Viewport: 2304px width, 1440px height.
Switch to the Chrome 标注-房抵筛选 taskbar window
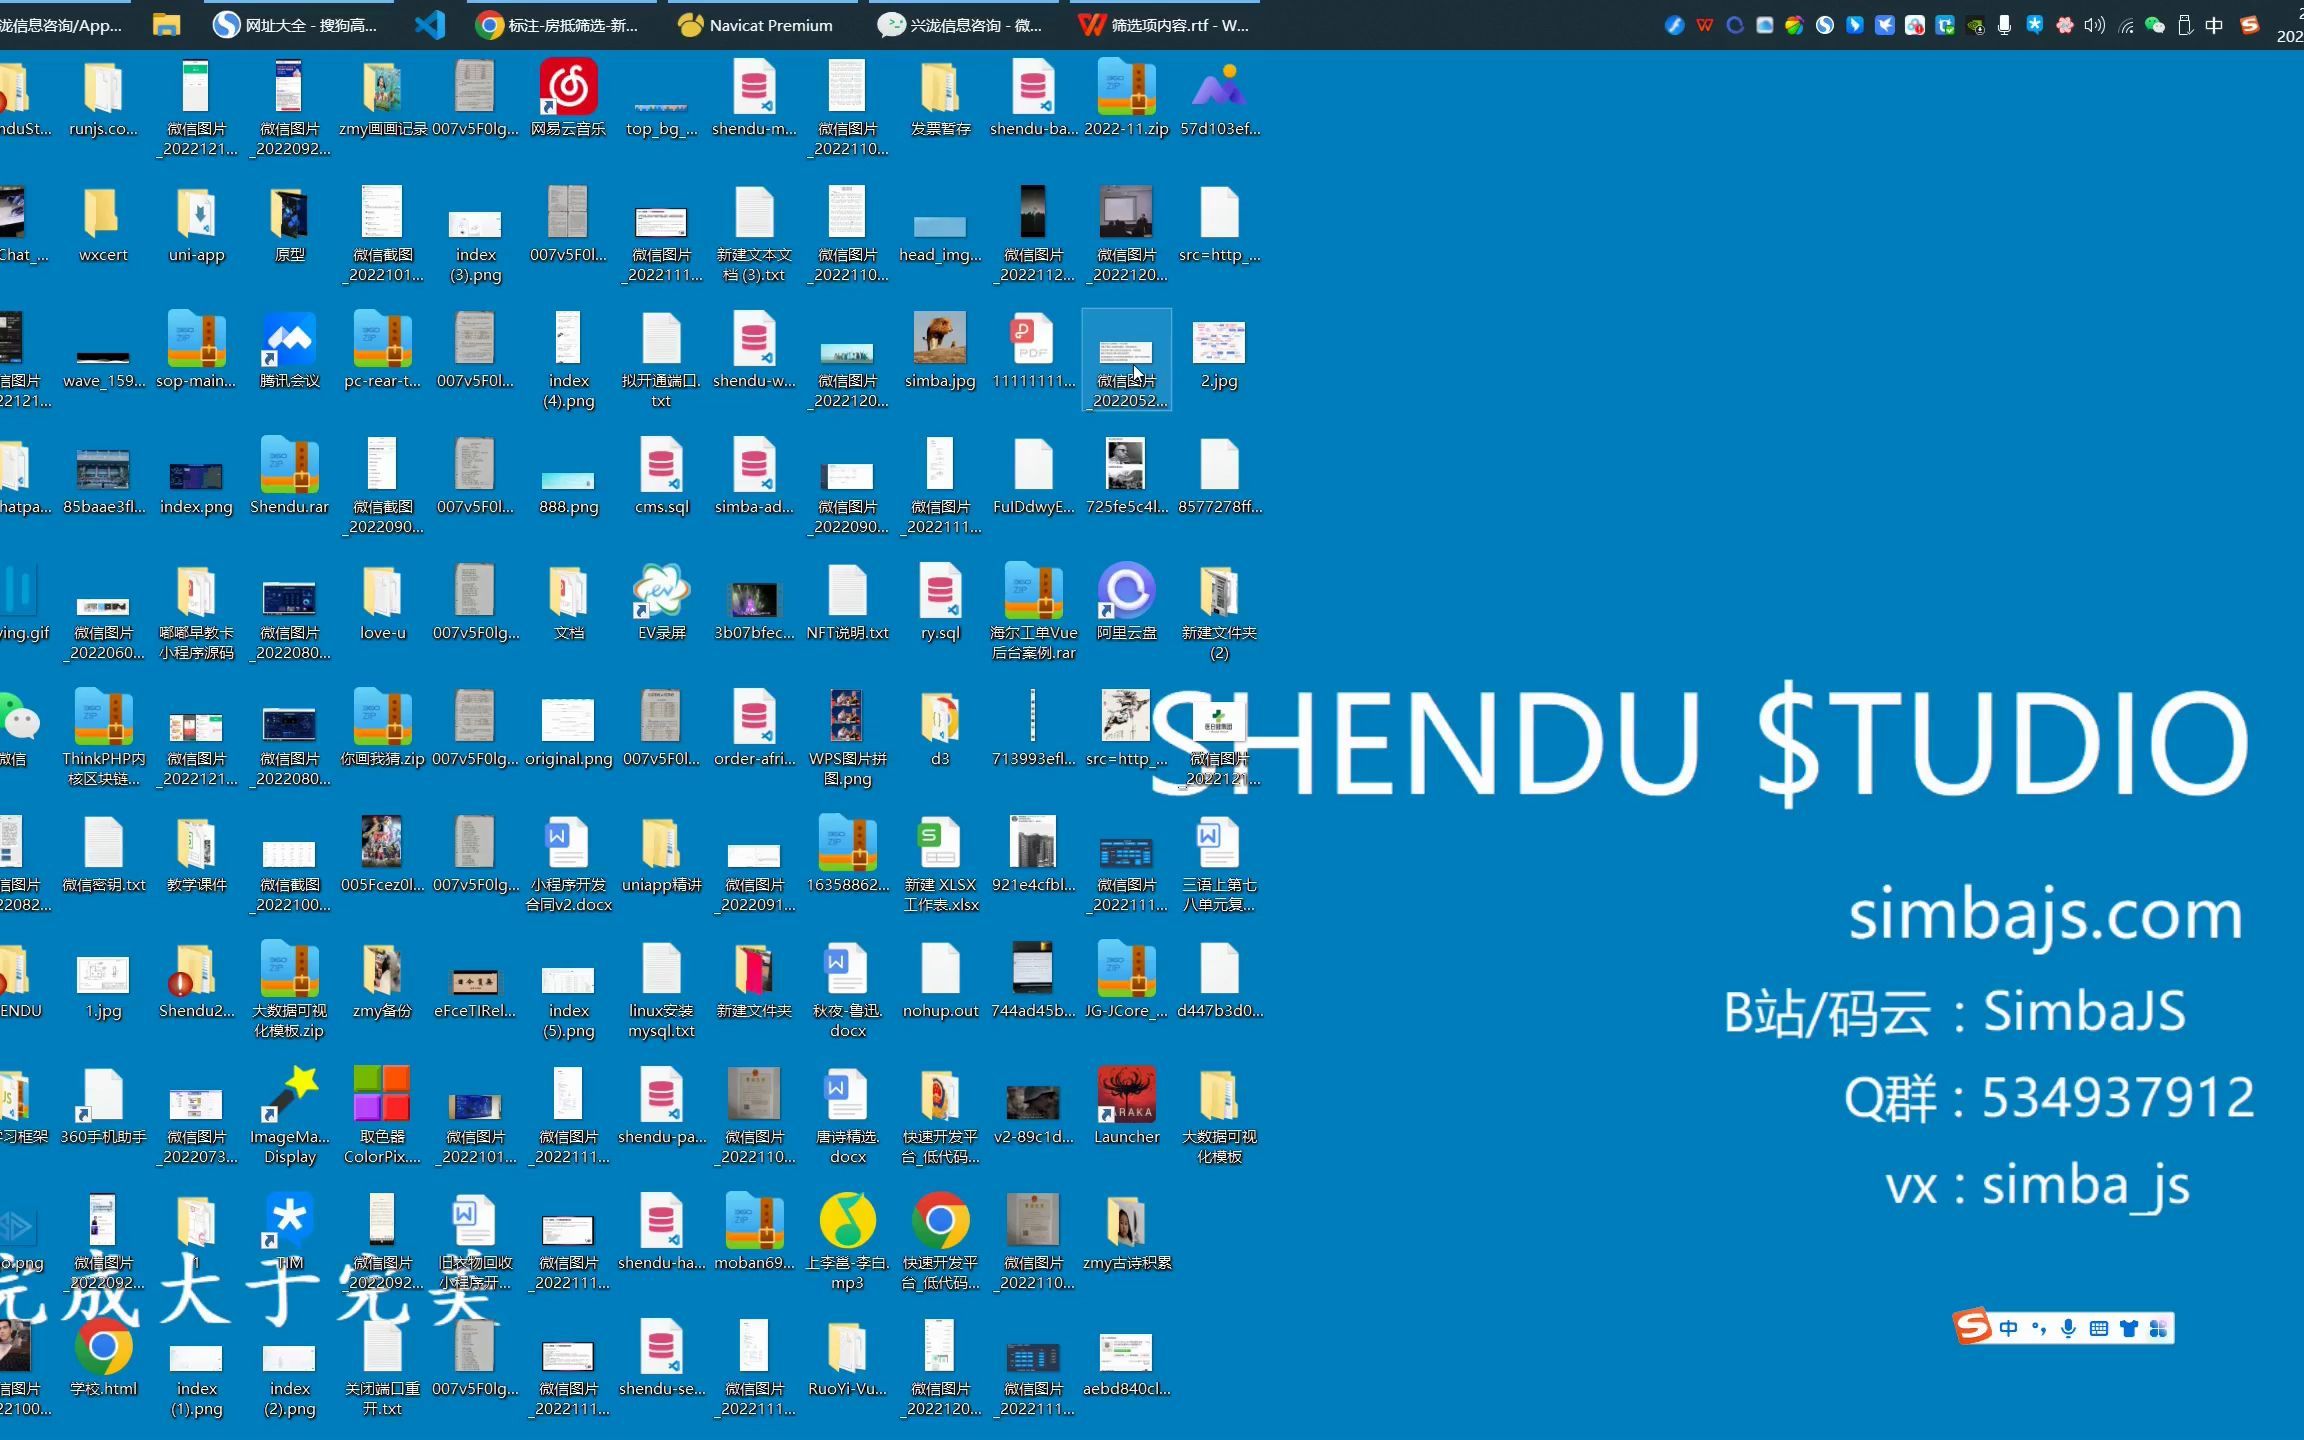[557, 26]
